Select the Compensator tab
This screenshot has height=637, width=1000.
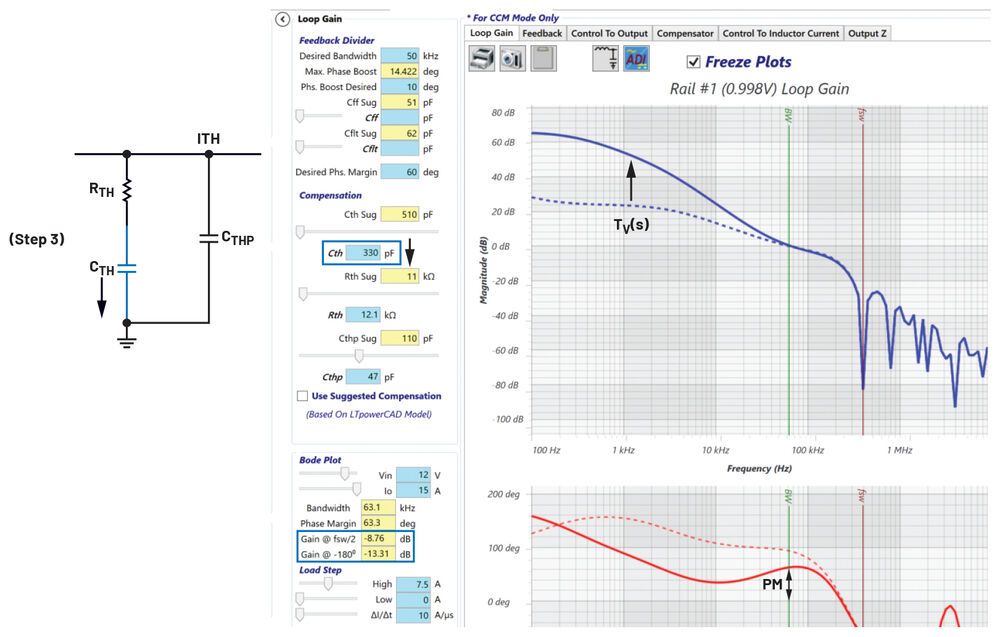(x=685, y=32)
